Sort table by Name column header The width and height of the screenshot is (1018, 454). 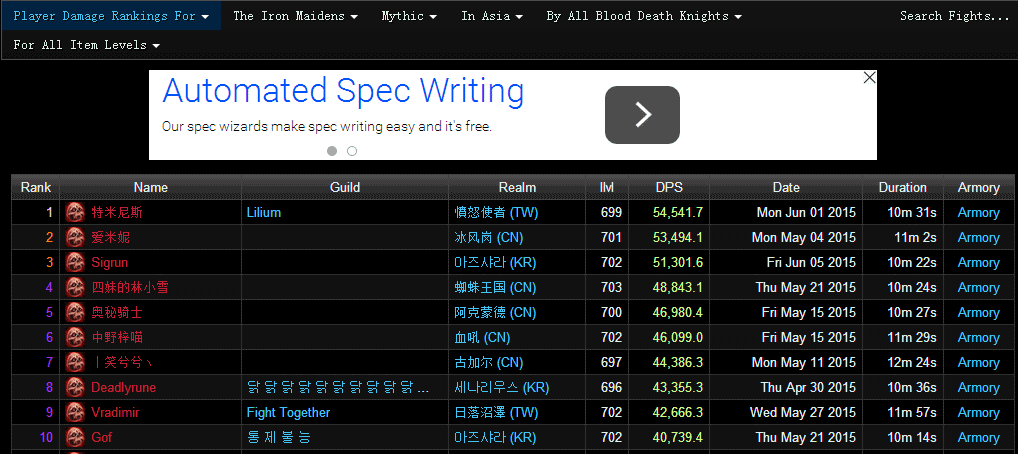(151, 187)
